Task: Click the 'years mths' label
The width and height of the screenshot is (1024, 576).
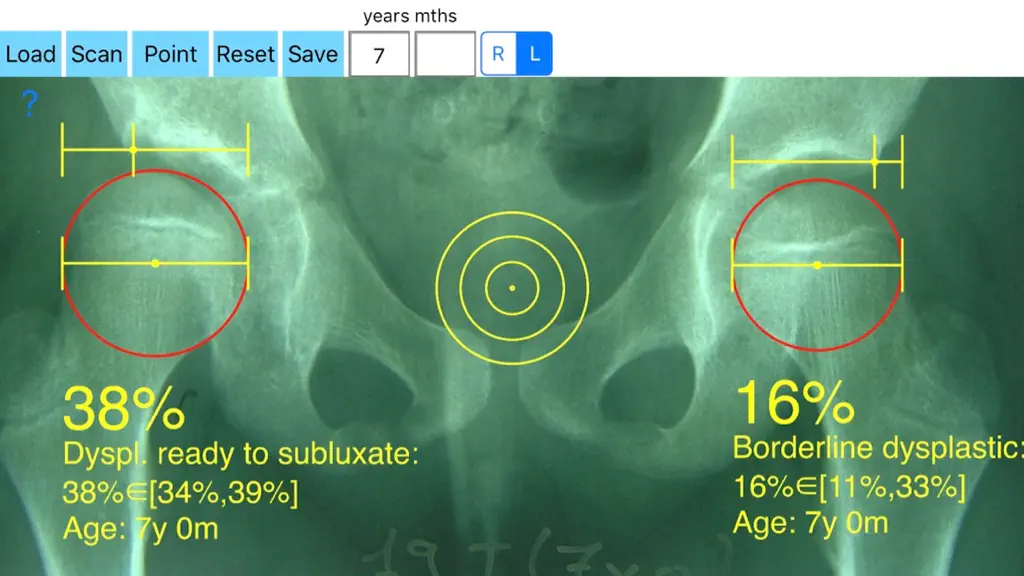Action: pos(410,16)
